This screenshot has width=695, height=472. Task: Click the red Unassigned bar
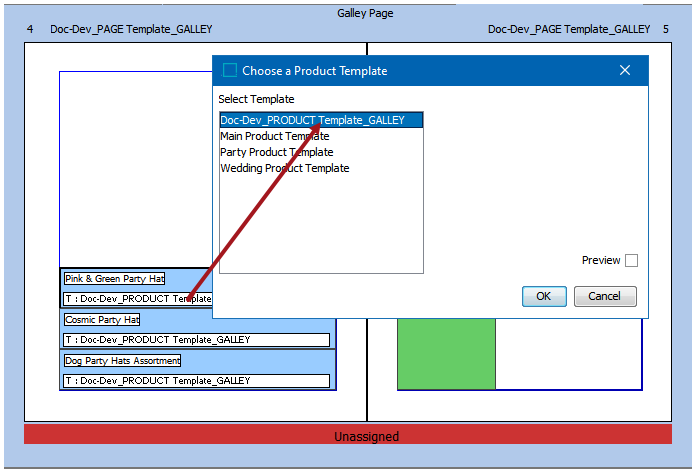[x=348, y=434]
